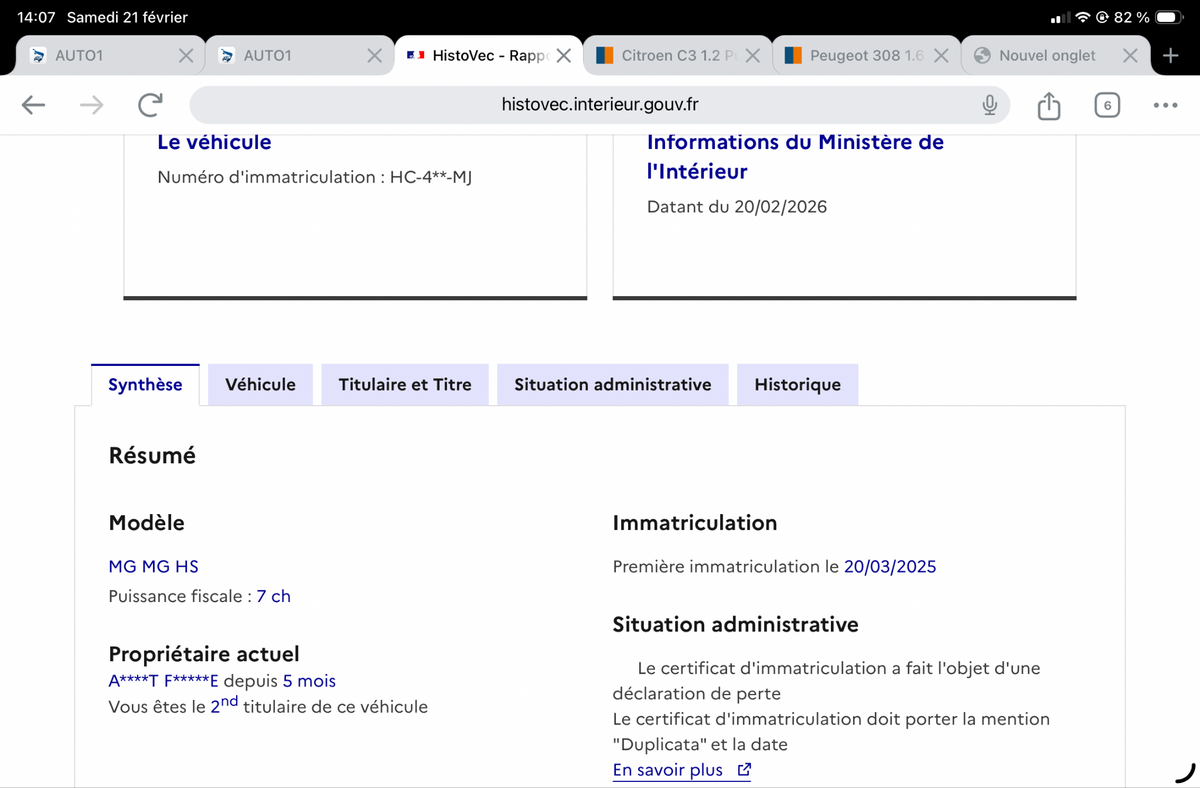
Task: Tap the microphone icon in address bar
Action: (x=989, y=105)
